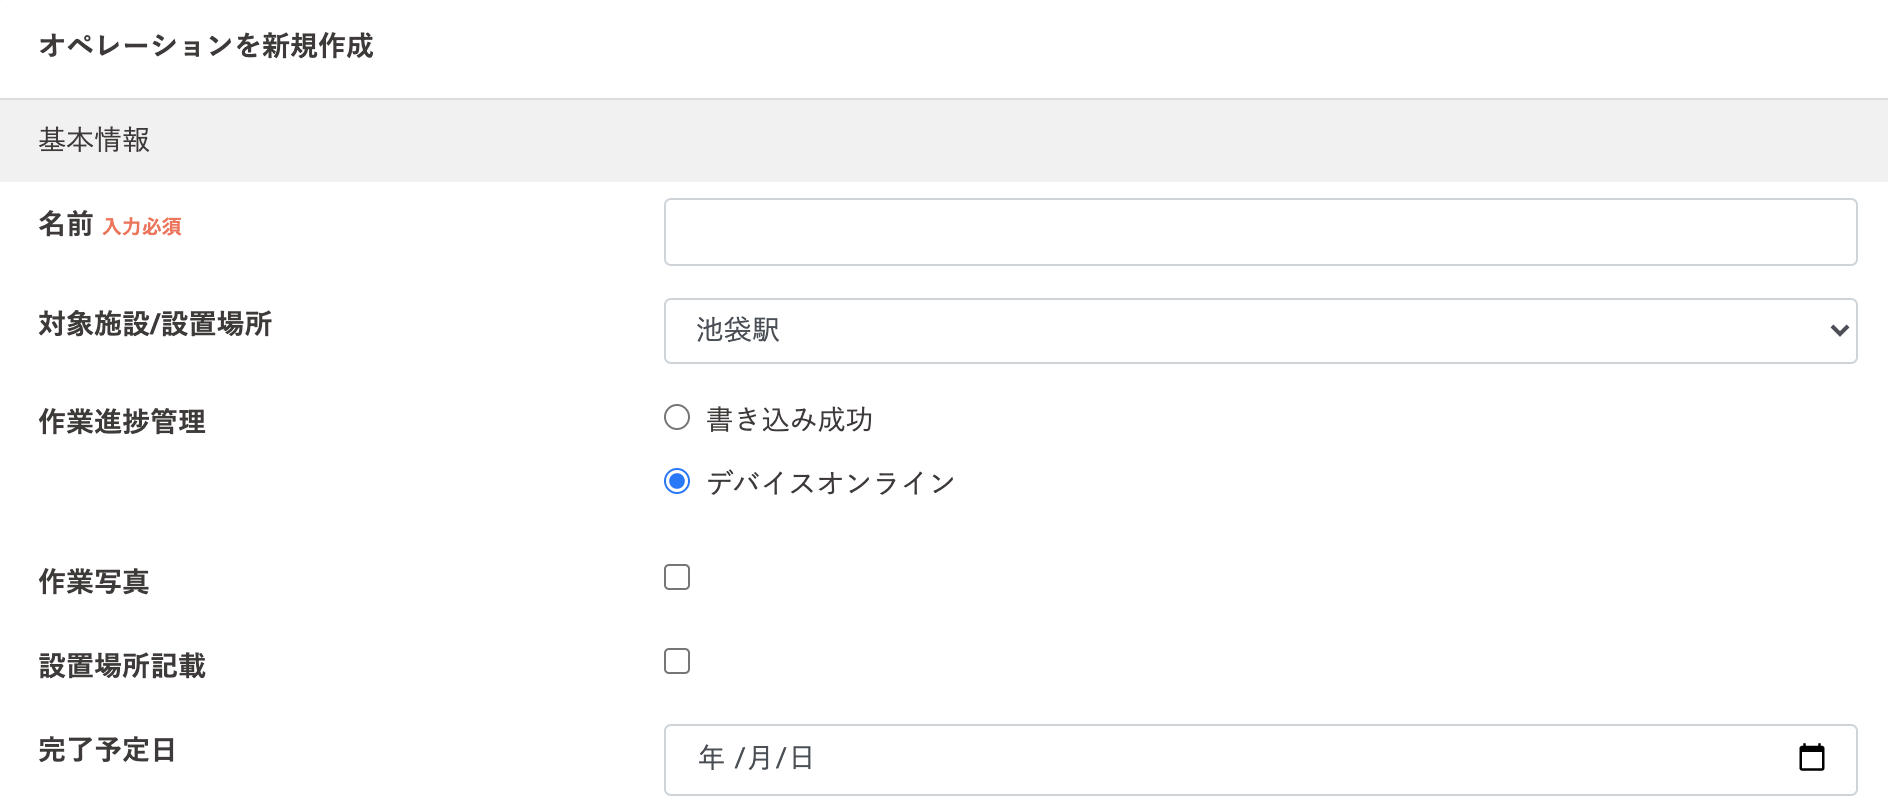Click the 書き込み成功 option label text
The width and height of the screenshot is (1888, 812).
789,420
